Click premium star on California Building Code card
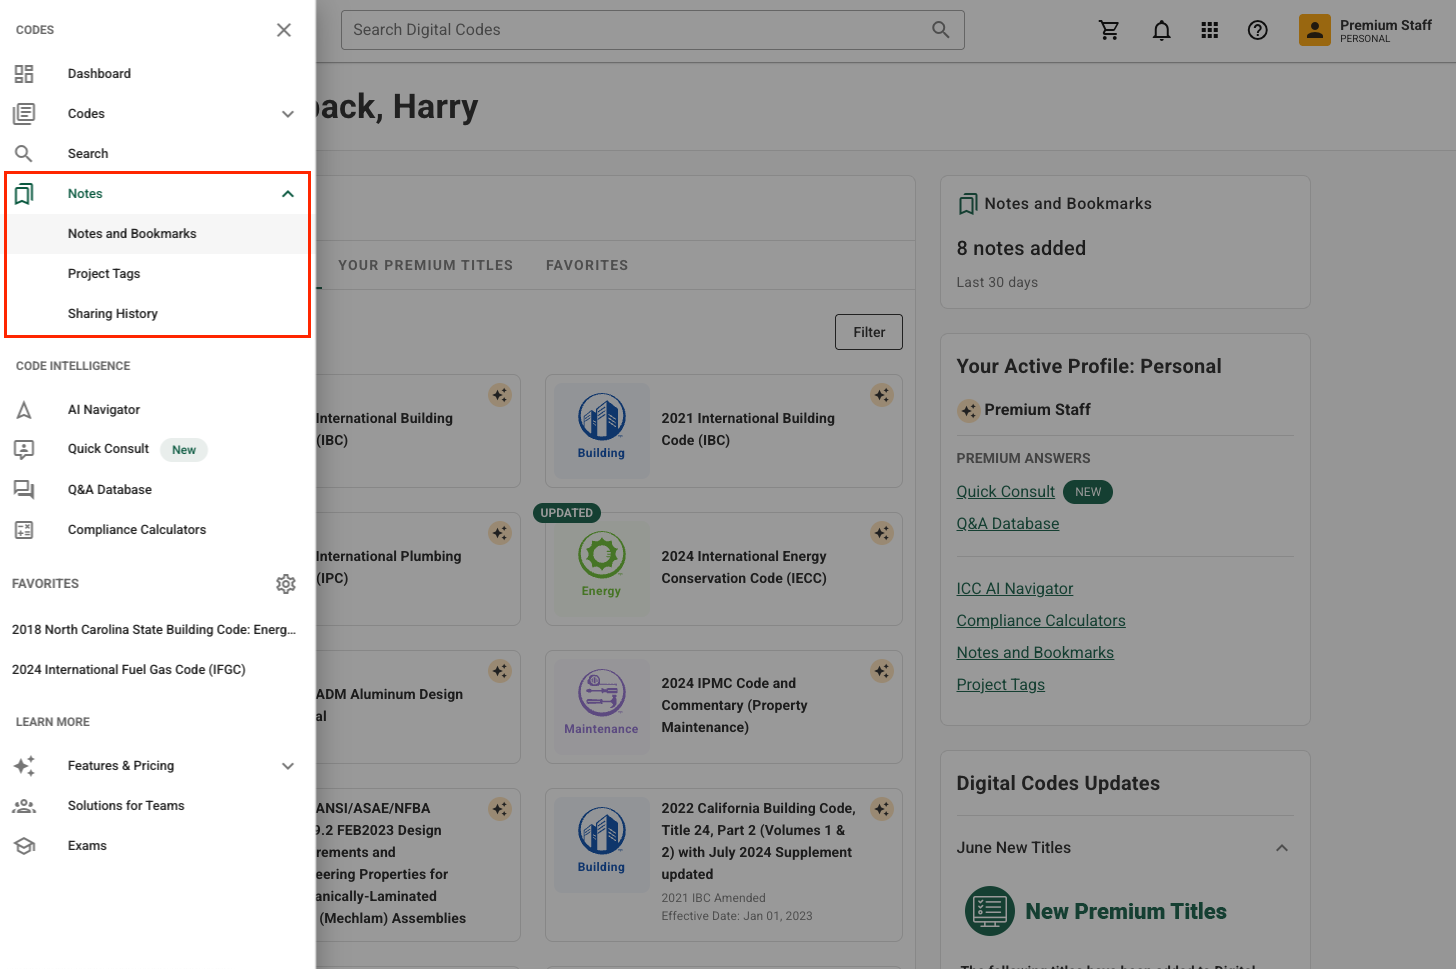The width and height of the screenshot is (1456, 969). 881,809
